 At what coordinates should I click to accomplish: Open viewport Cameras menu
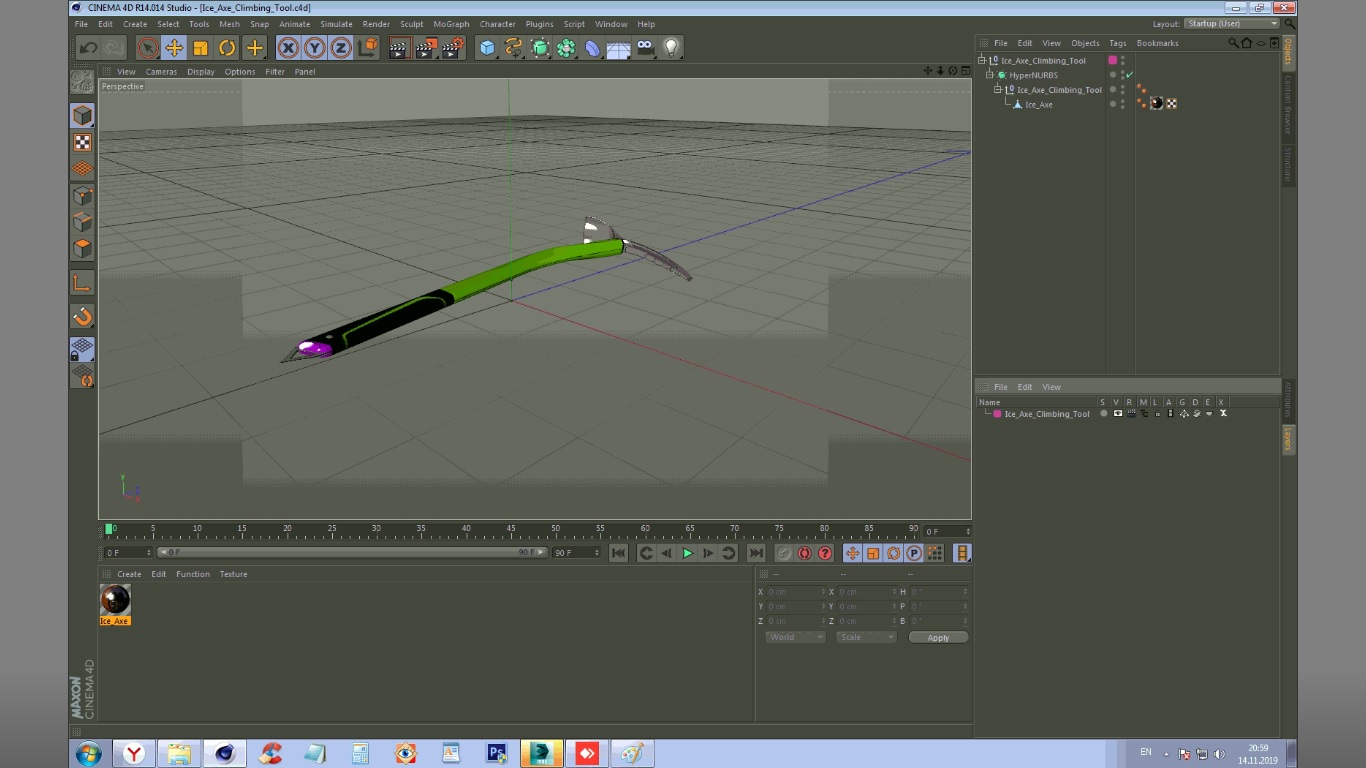click(x=161, y=72)
